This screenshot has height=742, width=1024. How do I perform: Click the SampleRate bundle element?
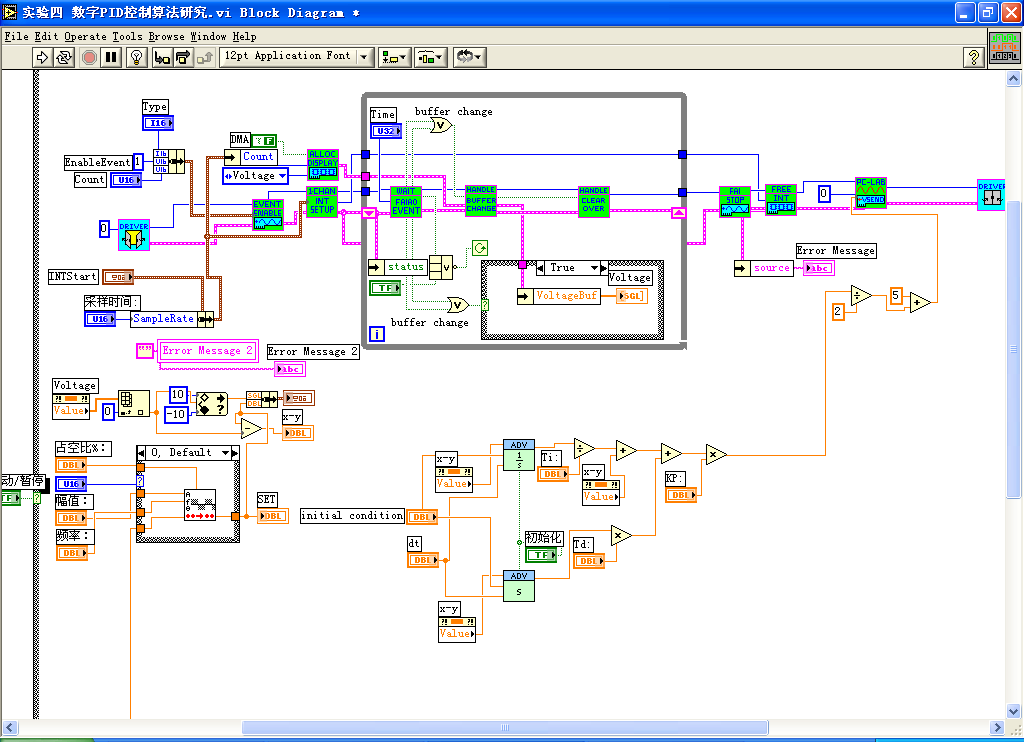(x=163, y=319)
